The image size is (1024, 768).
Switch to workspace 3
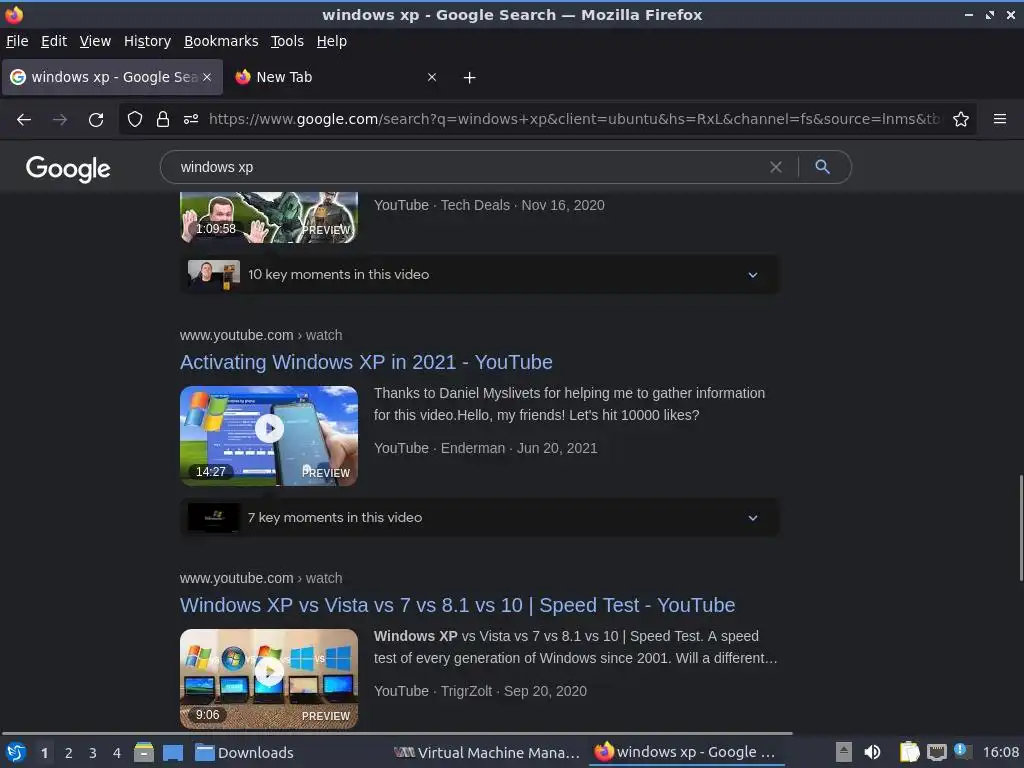pos(93,753)
